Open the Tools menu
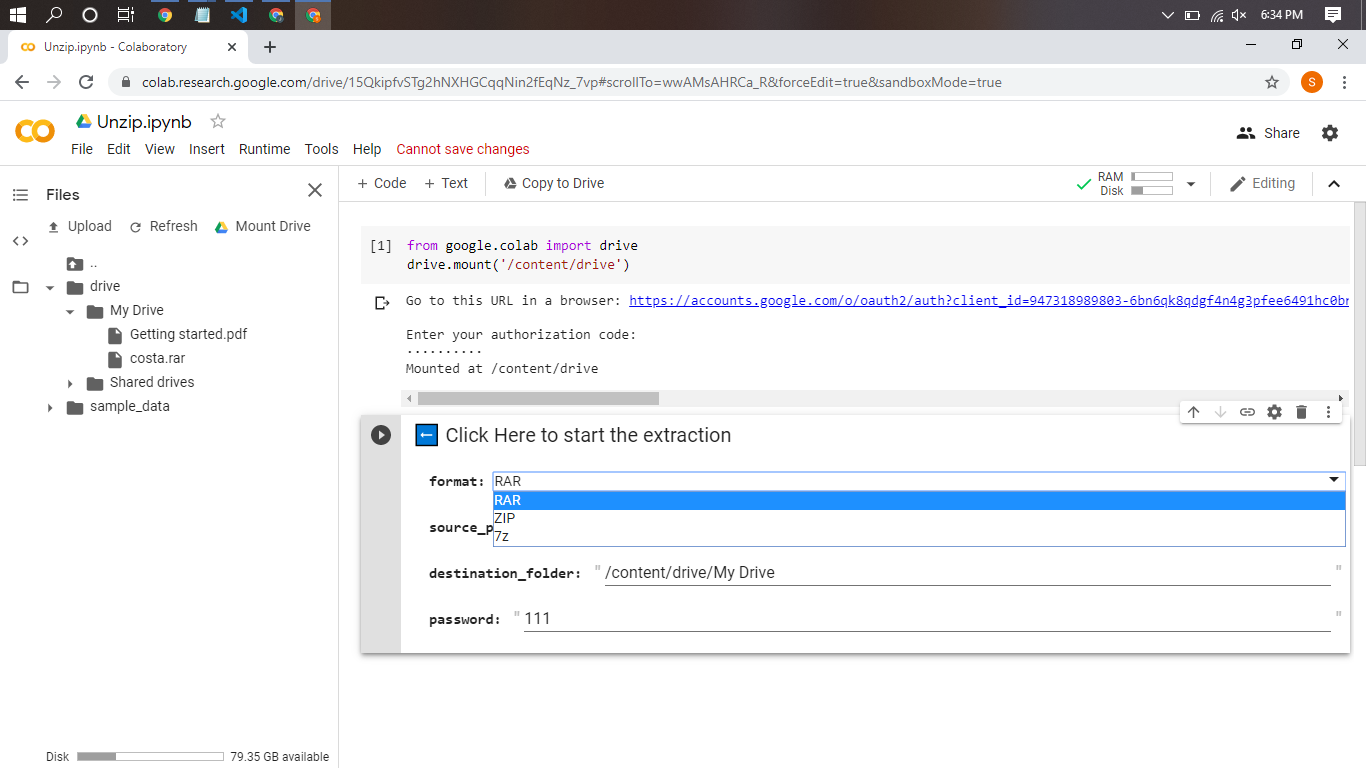This screenshot has width=1366, height=768. (x=321, y=149)
